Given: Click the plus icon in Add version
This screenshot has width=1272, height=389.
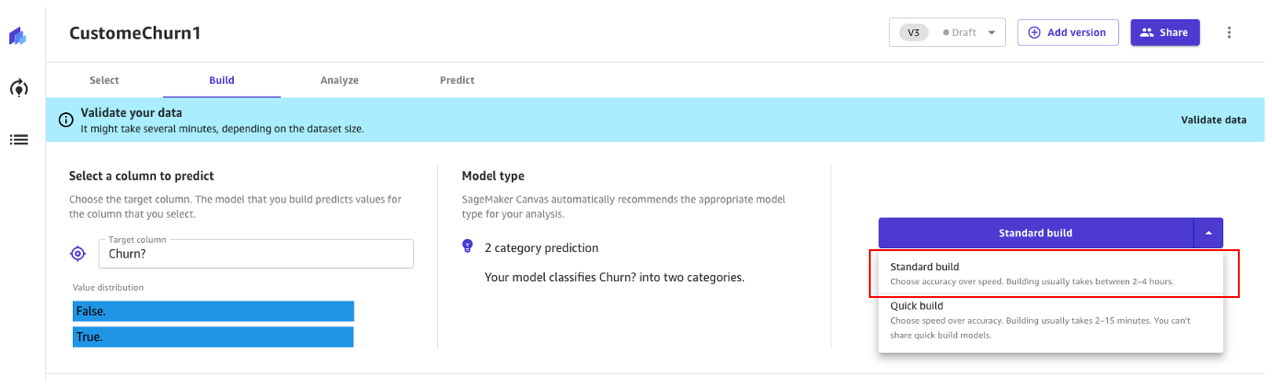Looking at the screenshot, I should point(1035,32).
